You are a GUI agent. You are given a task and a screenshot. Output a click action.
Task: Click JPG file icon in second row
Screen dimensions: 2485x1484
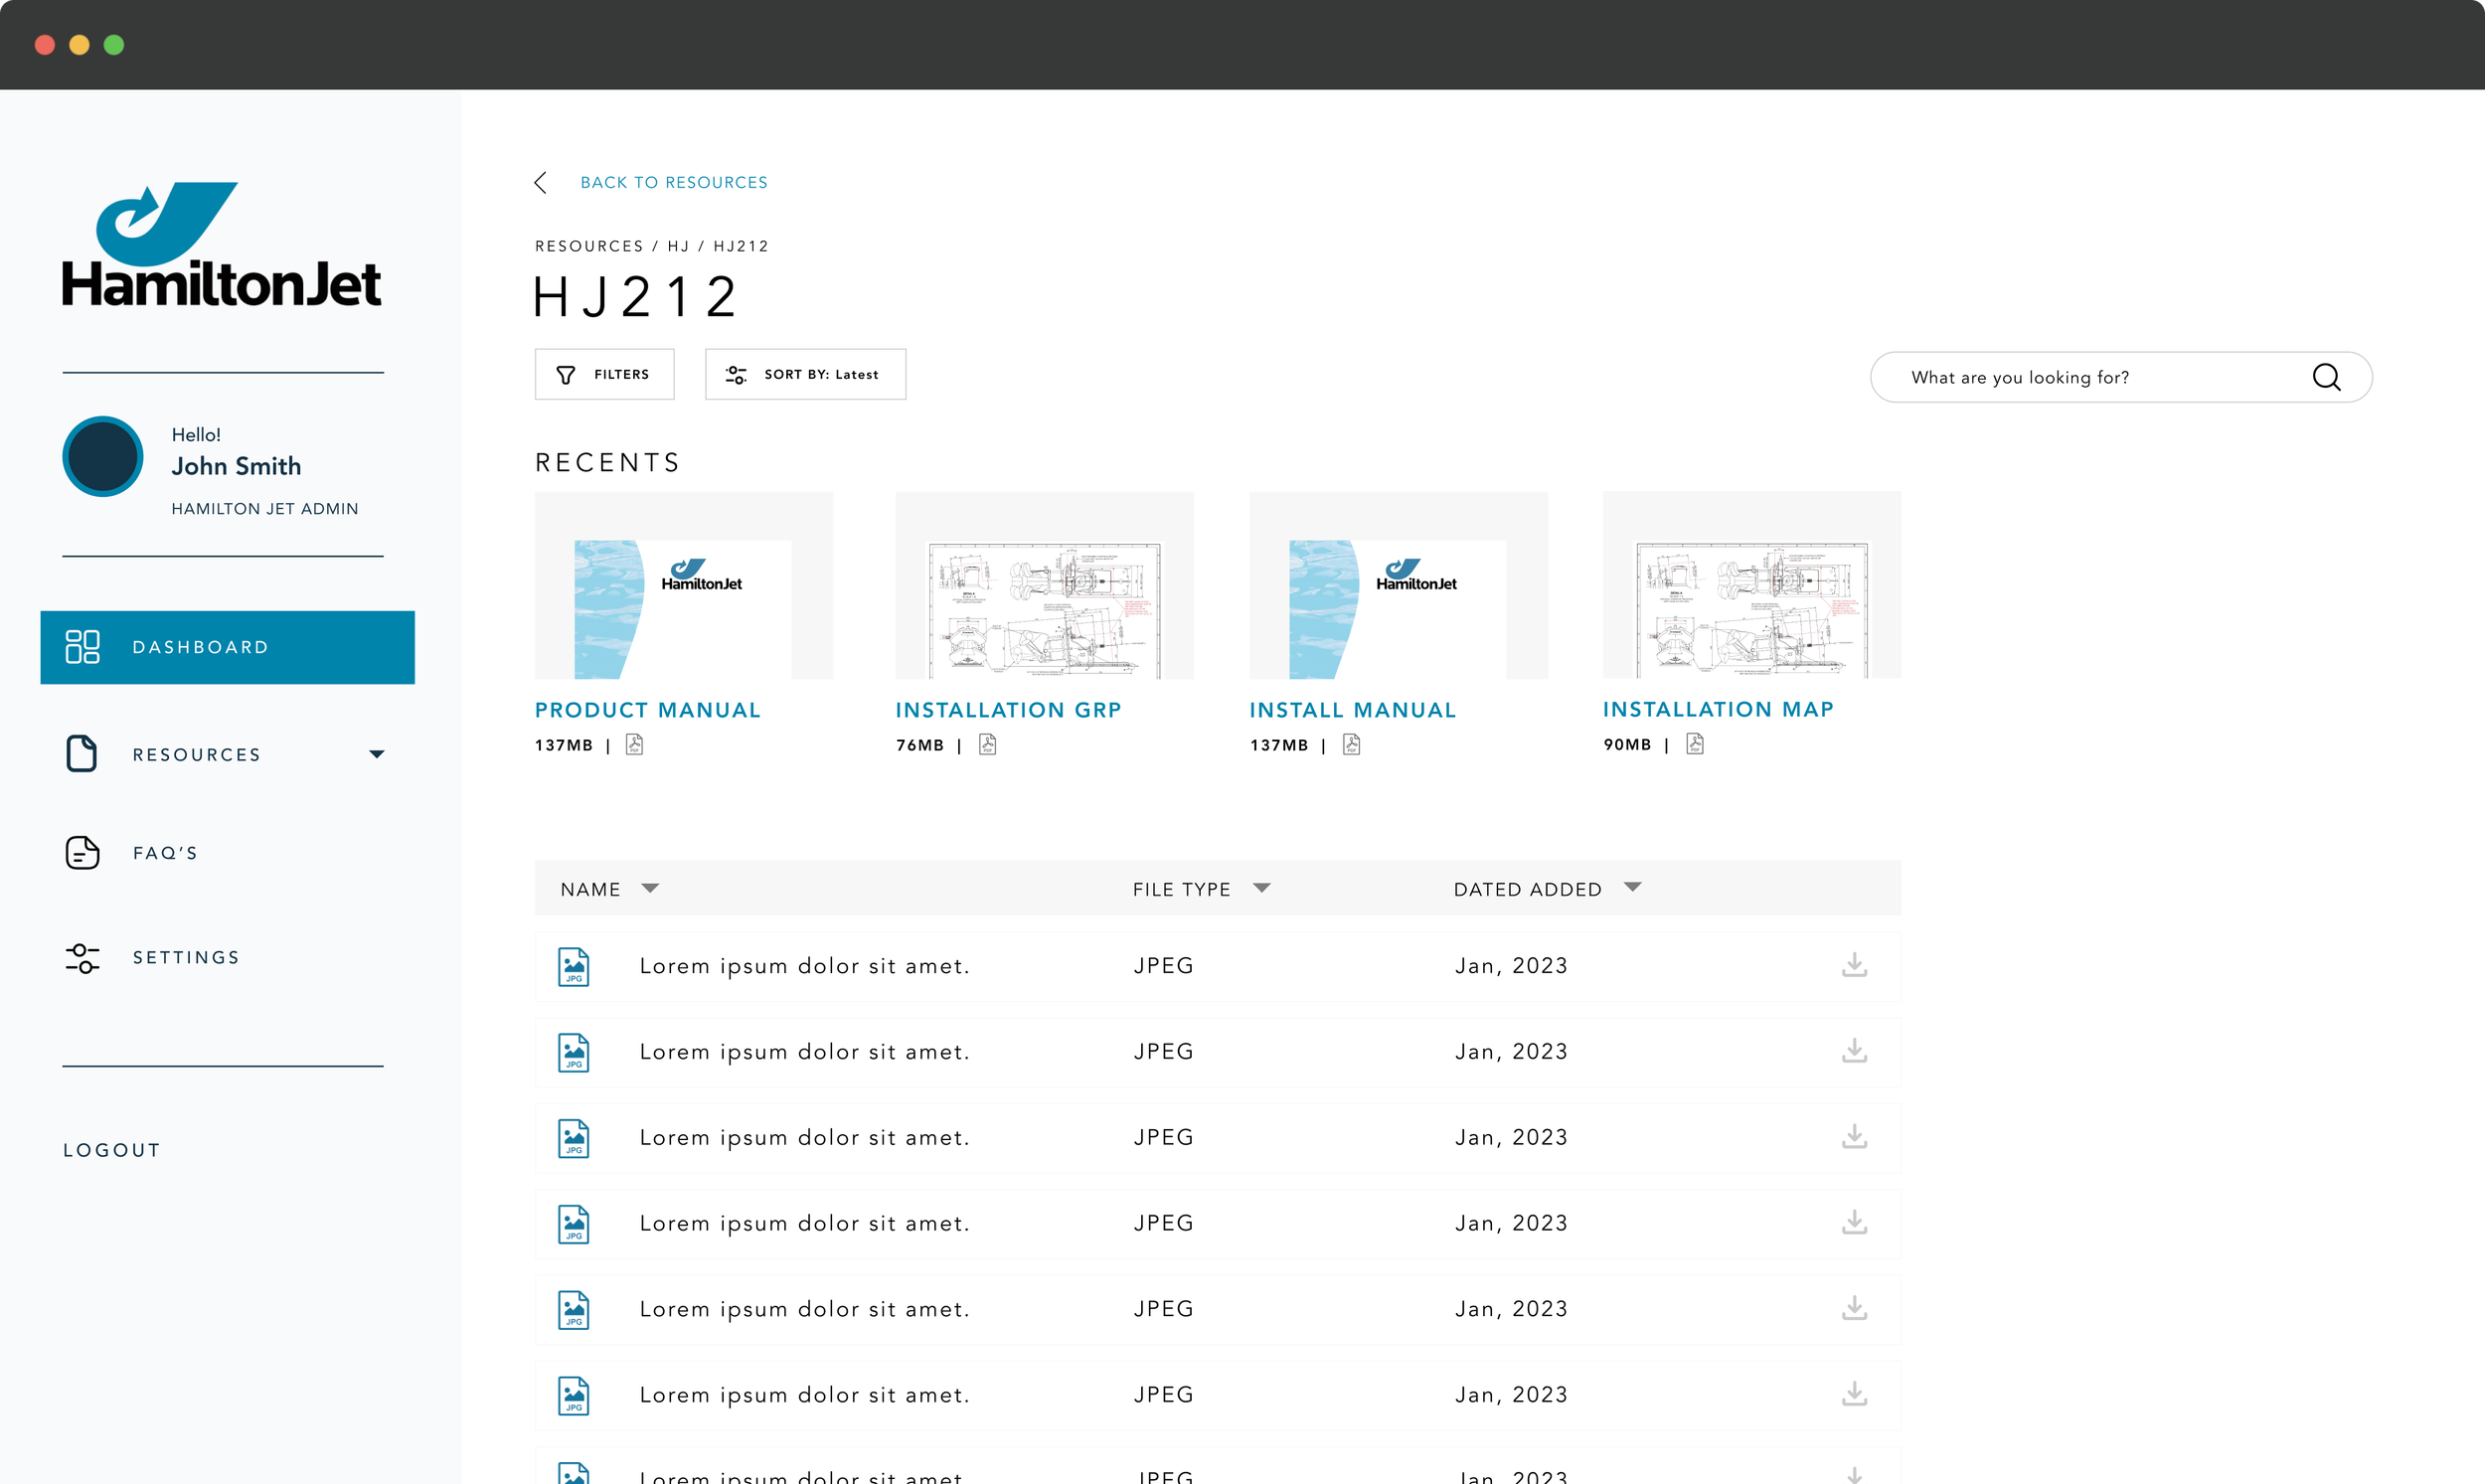point(573,1052)
